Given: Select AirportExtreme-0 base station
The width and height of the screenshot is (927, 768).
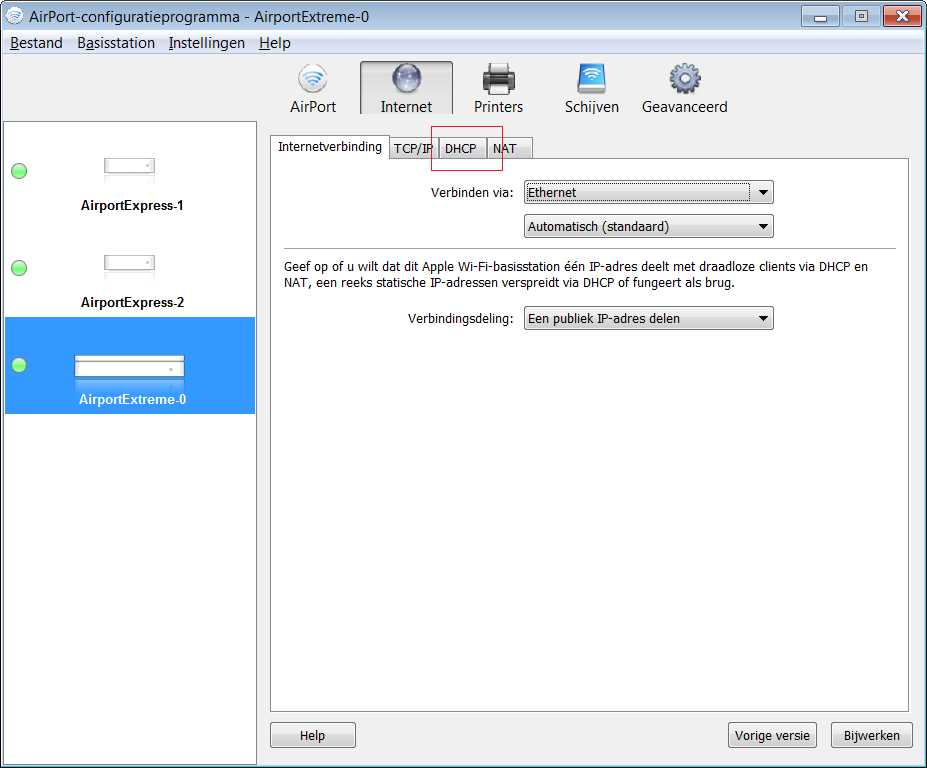Looking at the screenshot, I should (130, 374).
